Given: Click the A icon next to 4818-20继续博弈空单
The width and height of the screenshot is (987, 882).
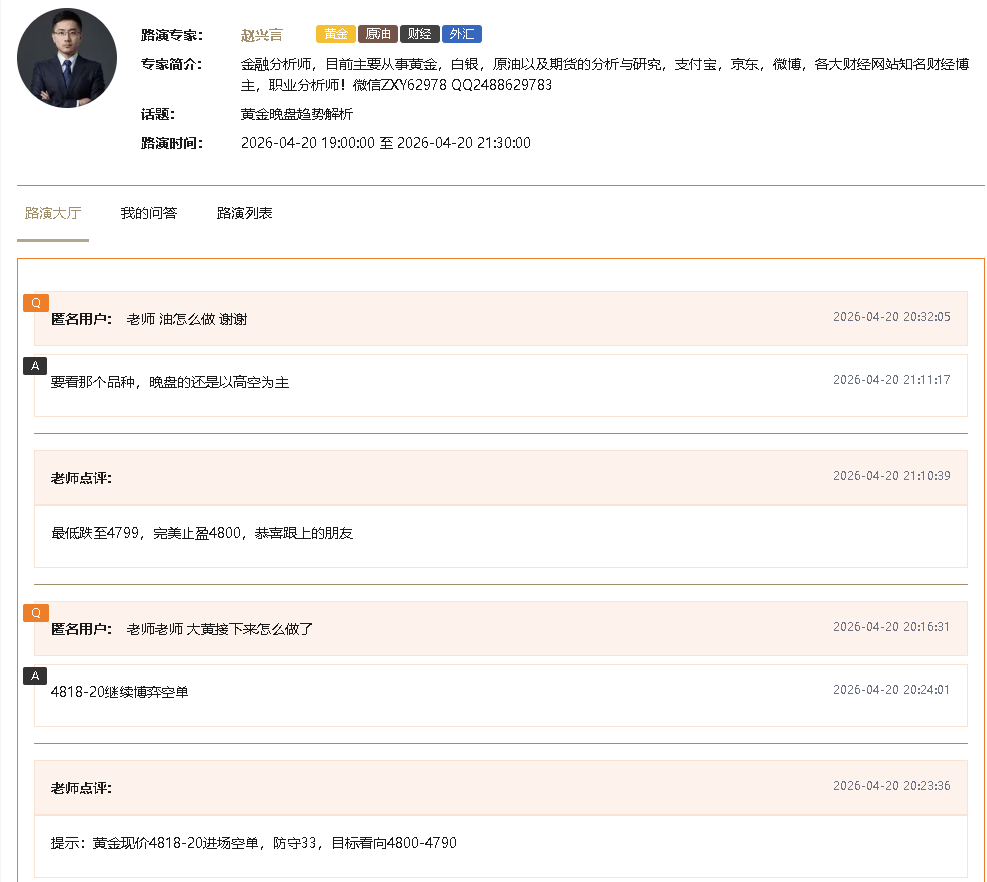Looking at the screenshot, I should point(36,676).
